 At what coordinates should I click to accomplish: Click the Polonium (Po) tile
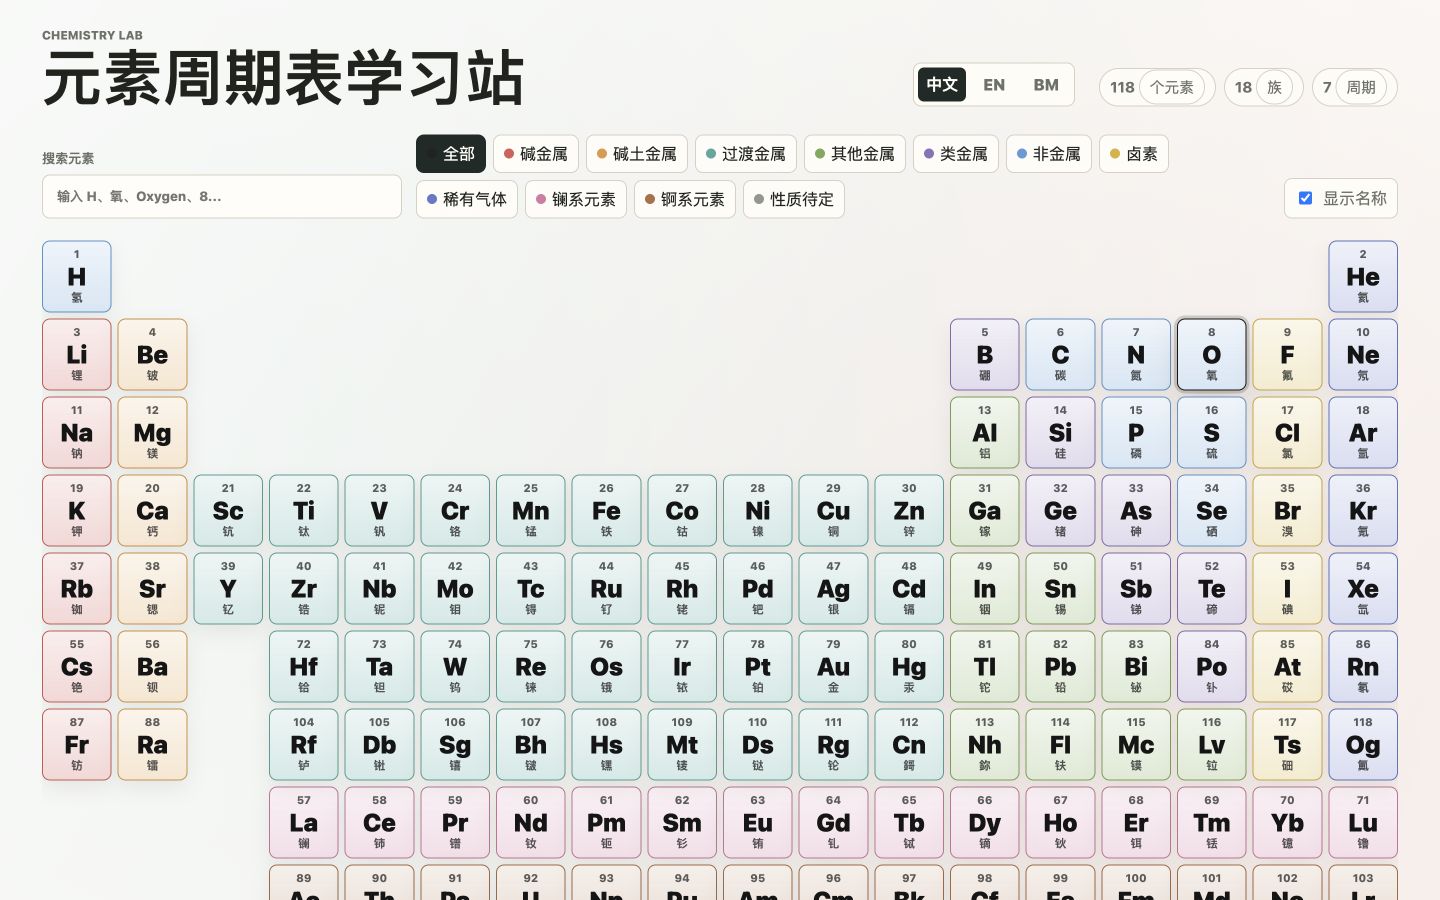pyautogui.click(x=1212, y=666)
